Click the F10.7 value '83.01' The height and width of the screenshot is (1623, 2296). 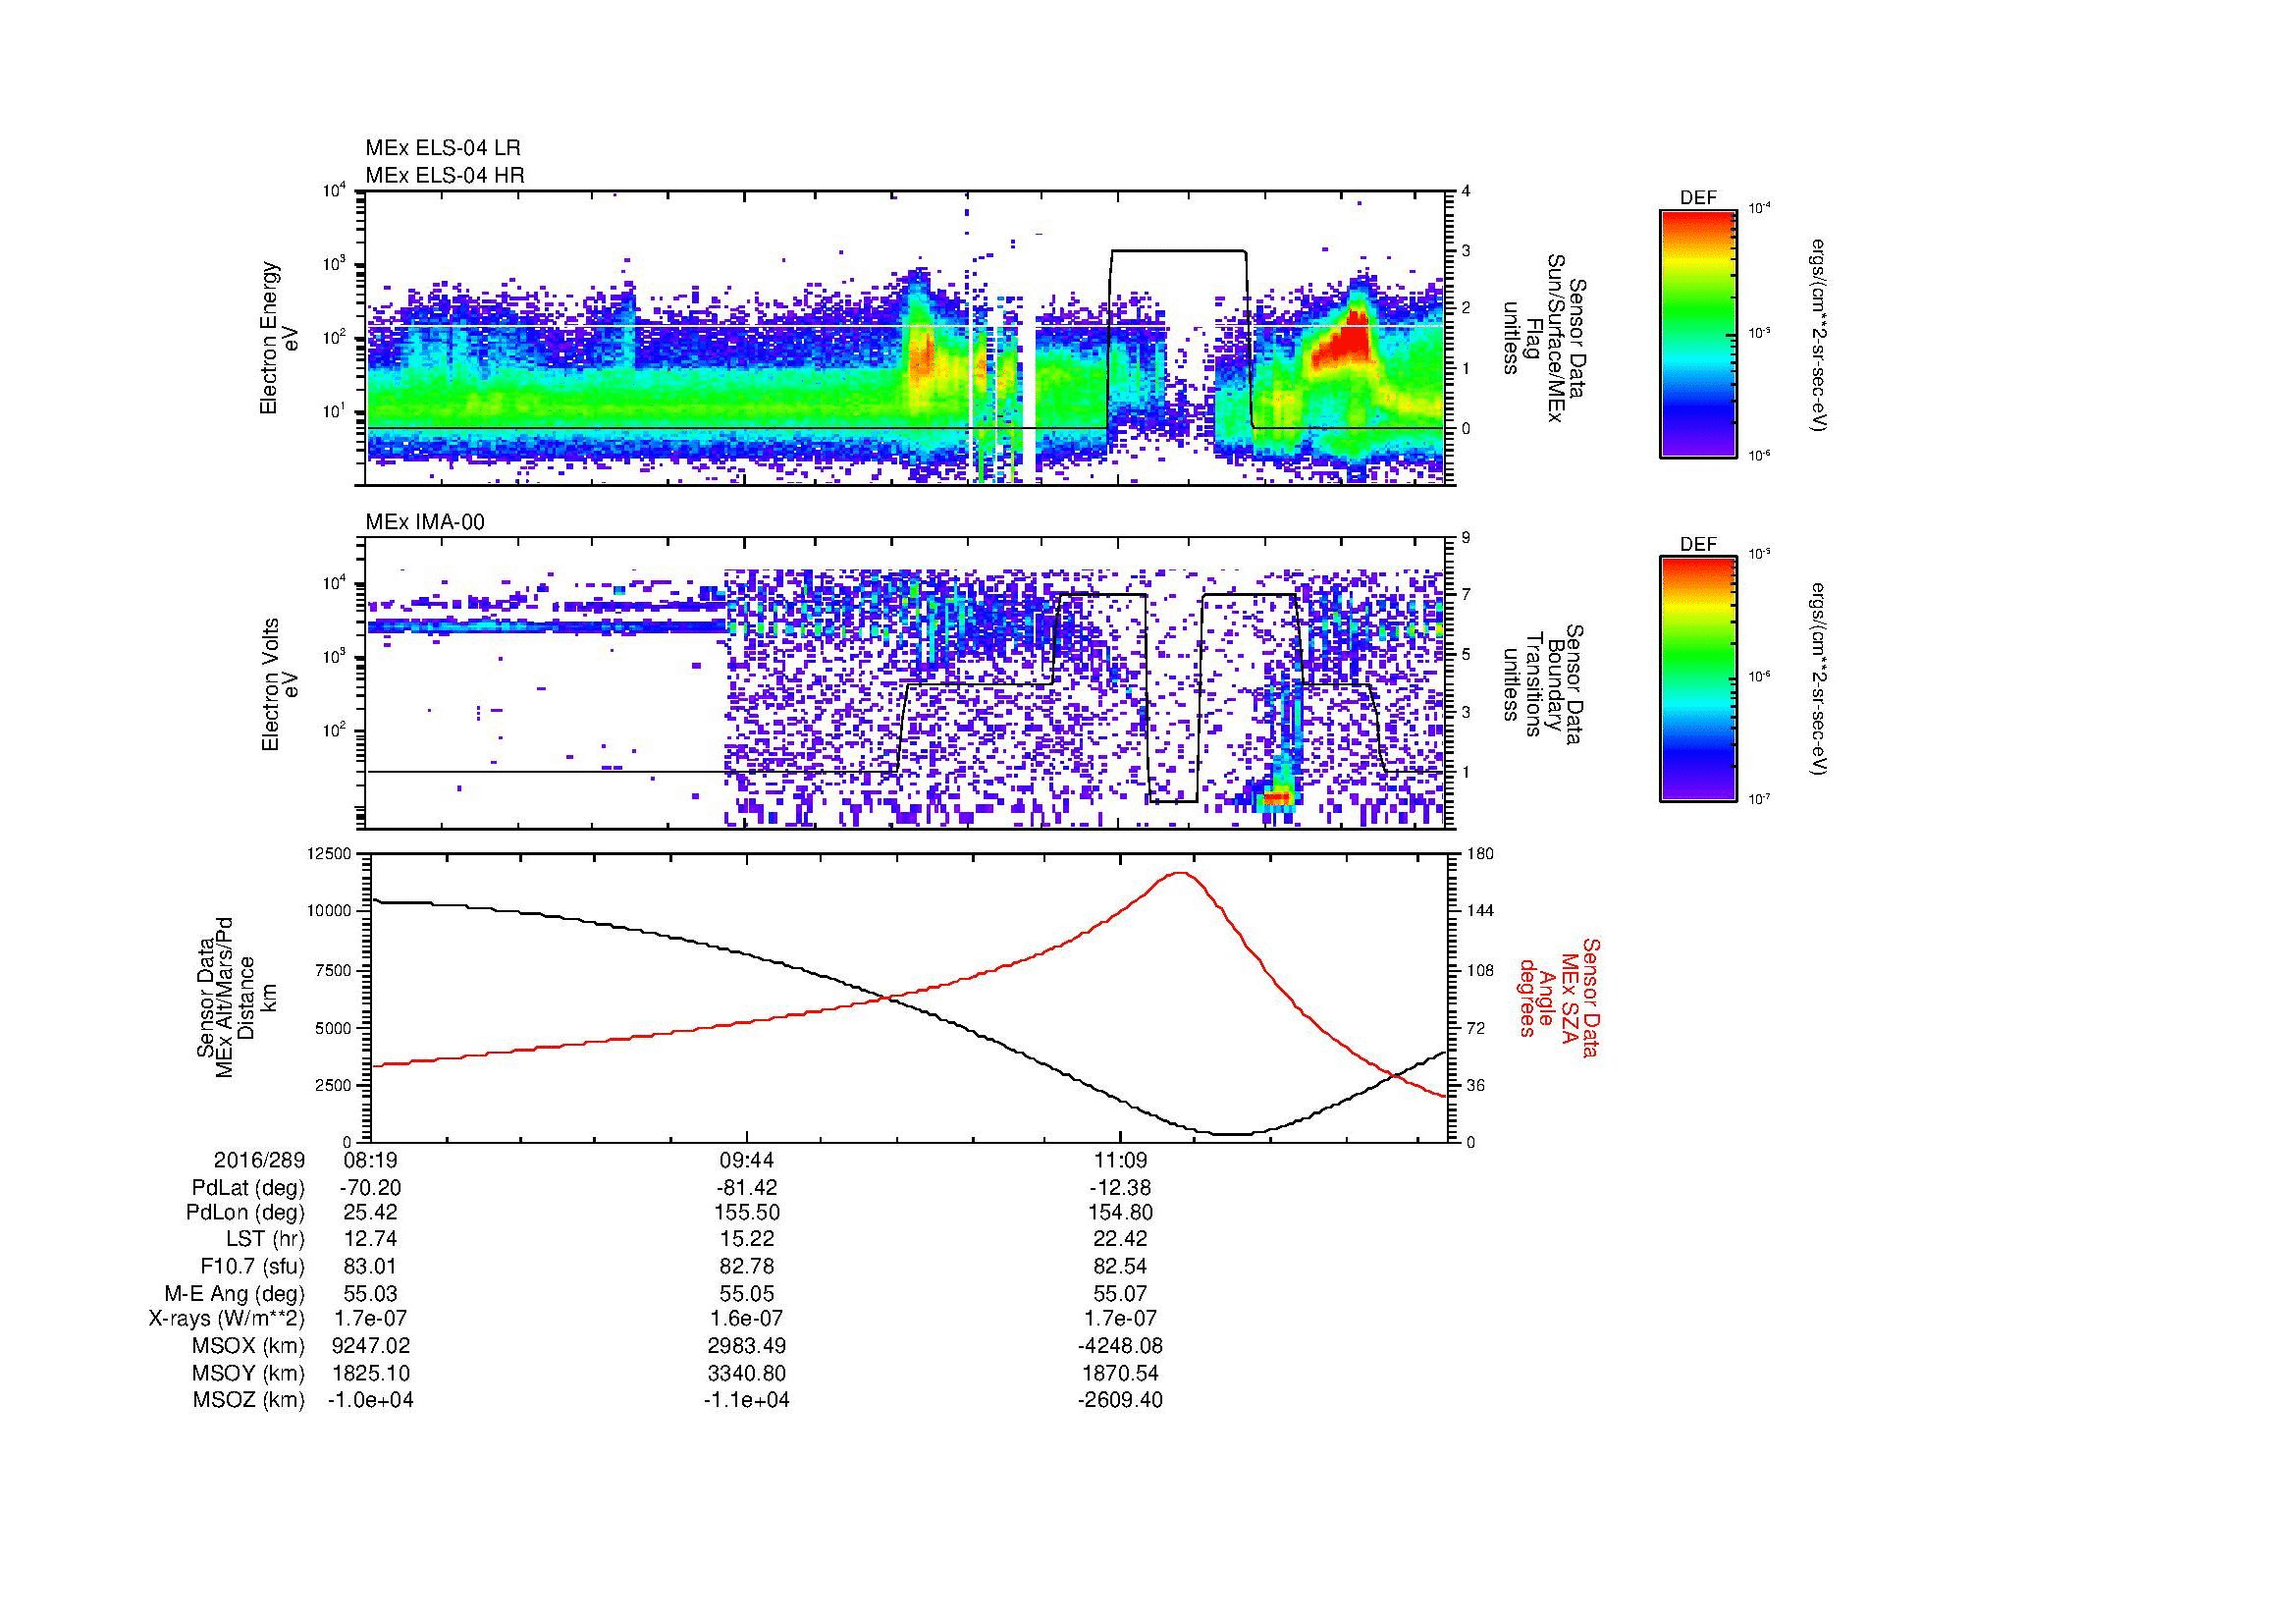point(370,1266)
